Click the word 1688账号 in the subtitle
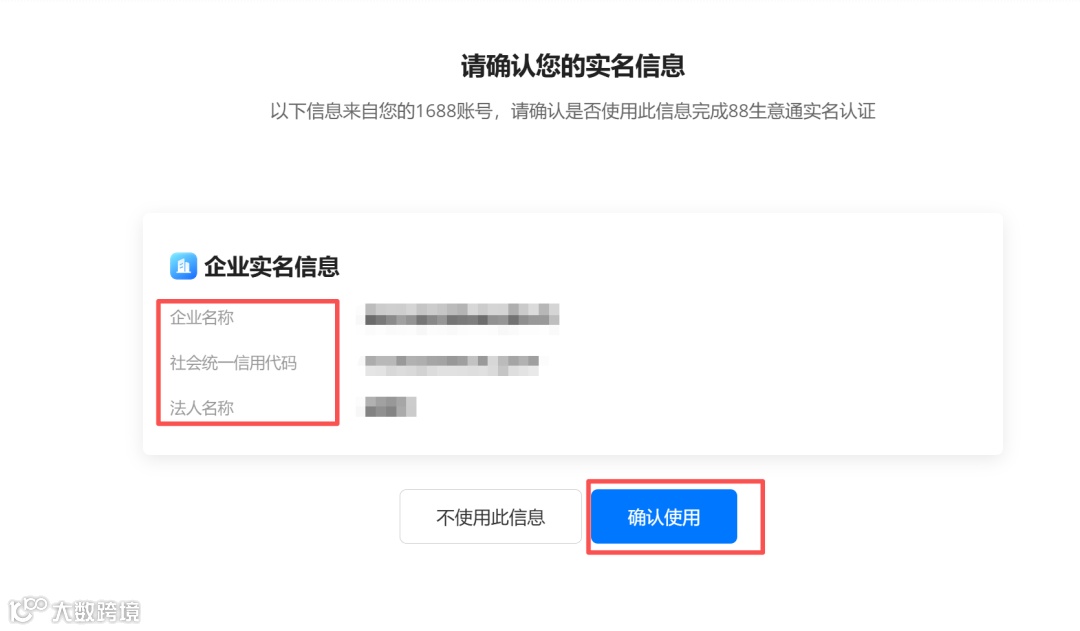 (x=454, y=111)
